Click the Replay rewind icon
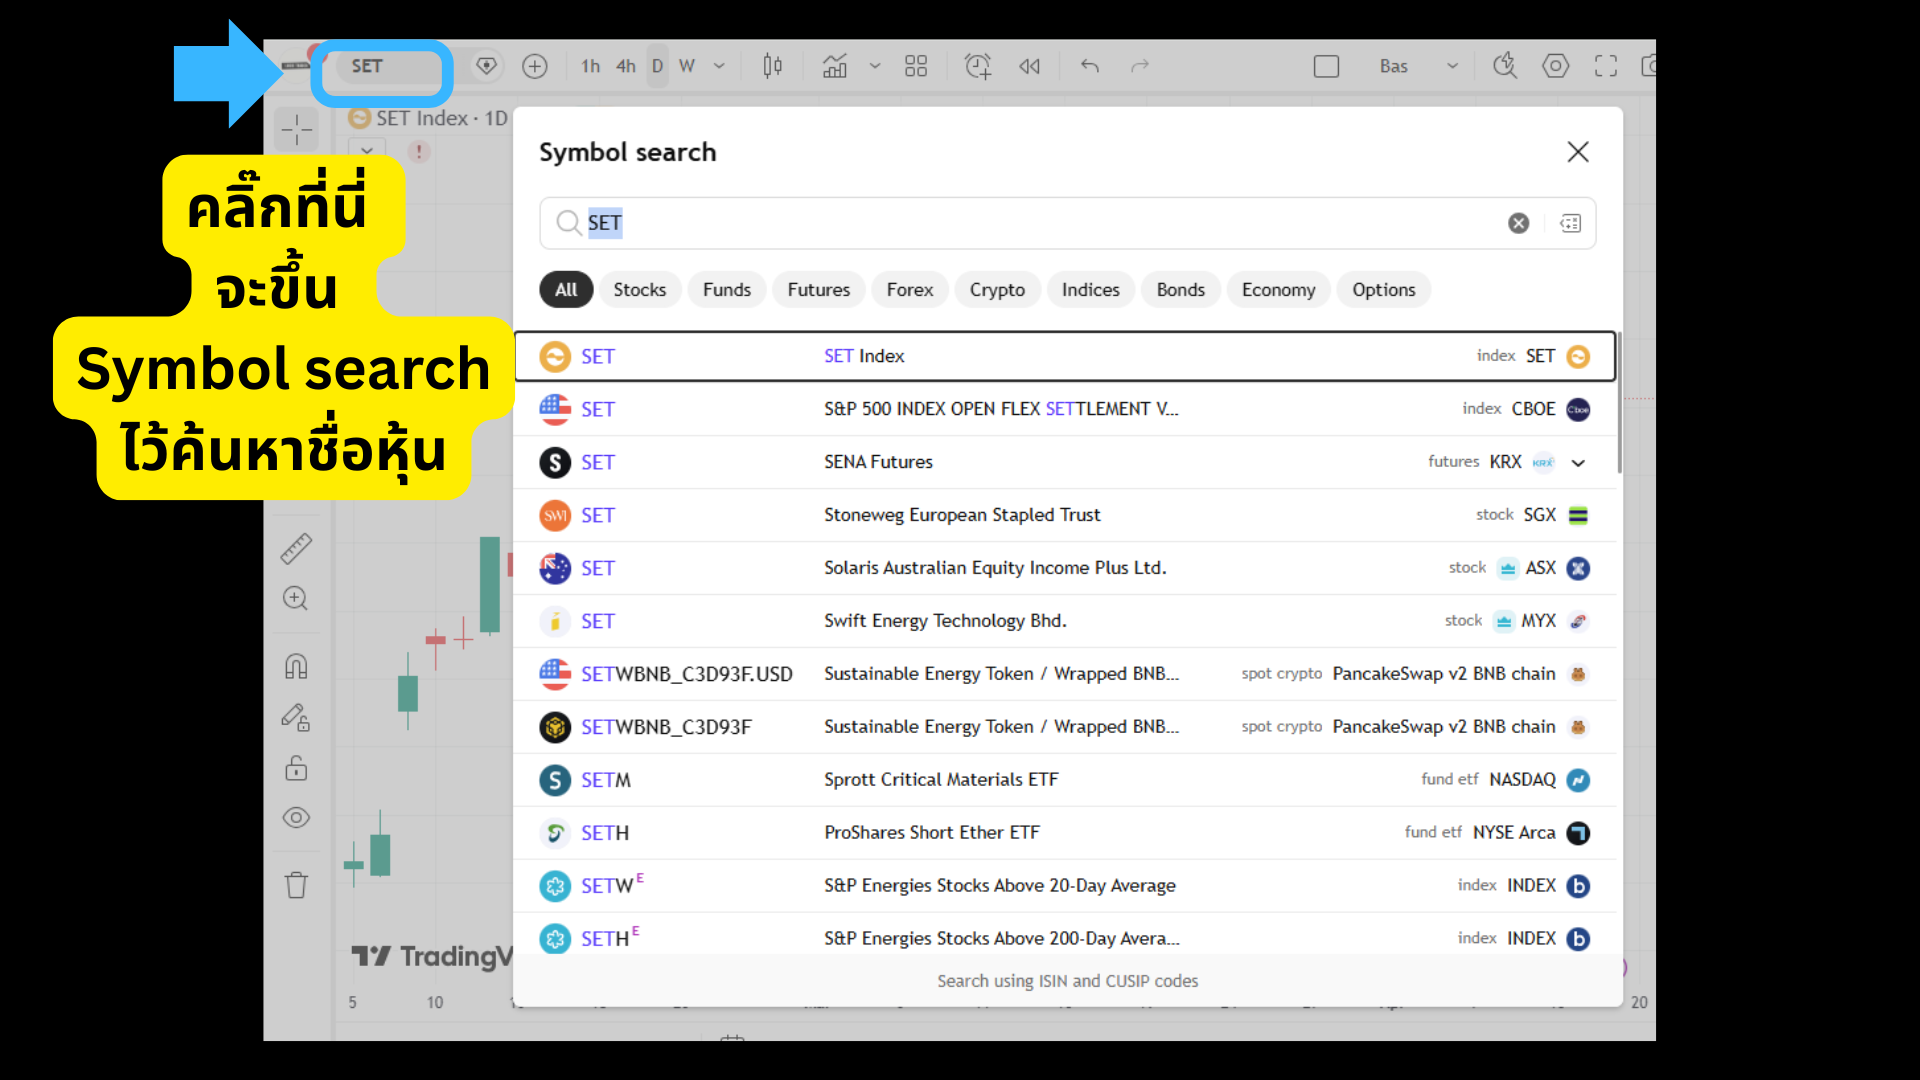Image resolution: width=1920 pixels, height=1080 pixels. click(1029, 66)
